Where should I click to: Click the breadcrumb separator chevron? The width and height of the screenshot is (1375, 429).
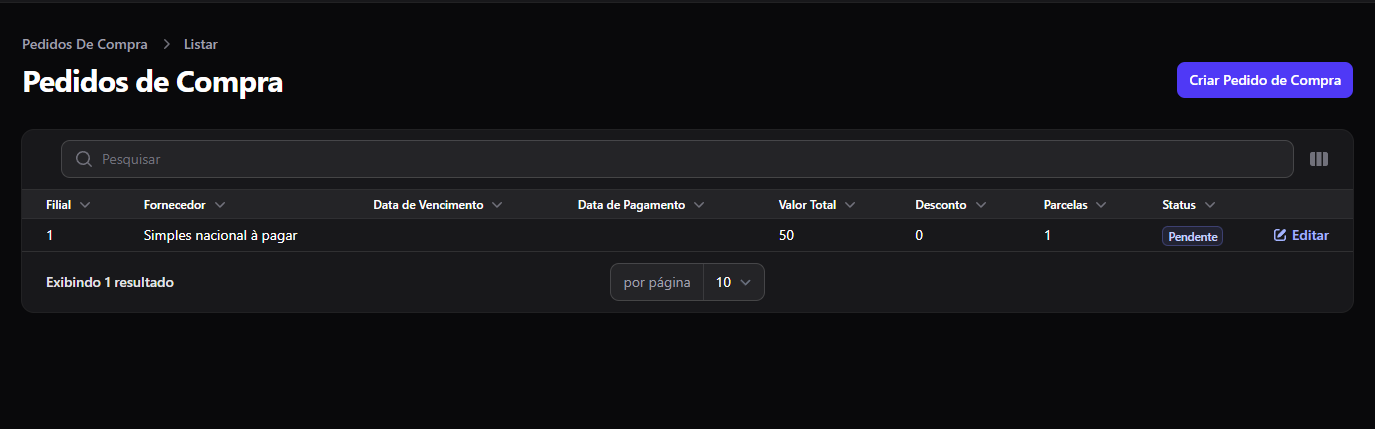[x=166, y=44]
